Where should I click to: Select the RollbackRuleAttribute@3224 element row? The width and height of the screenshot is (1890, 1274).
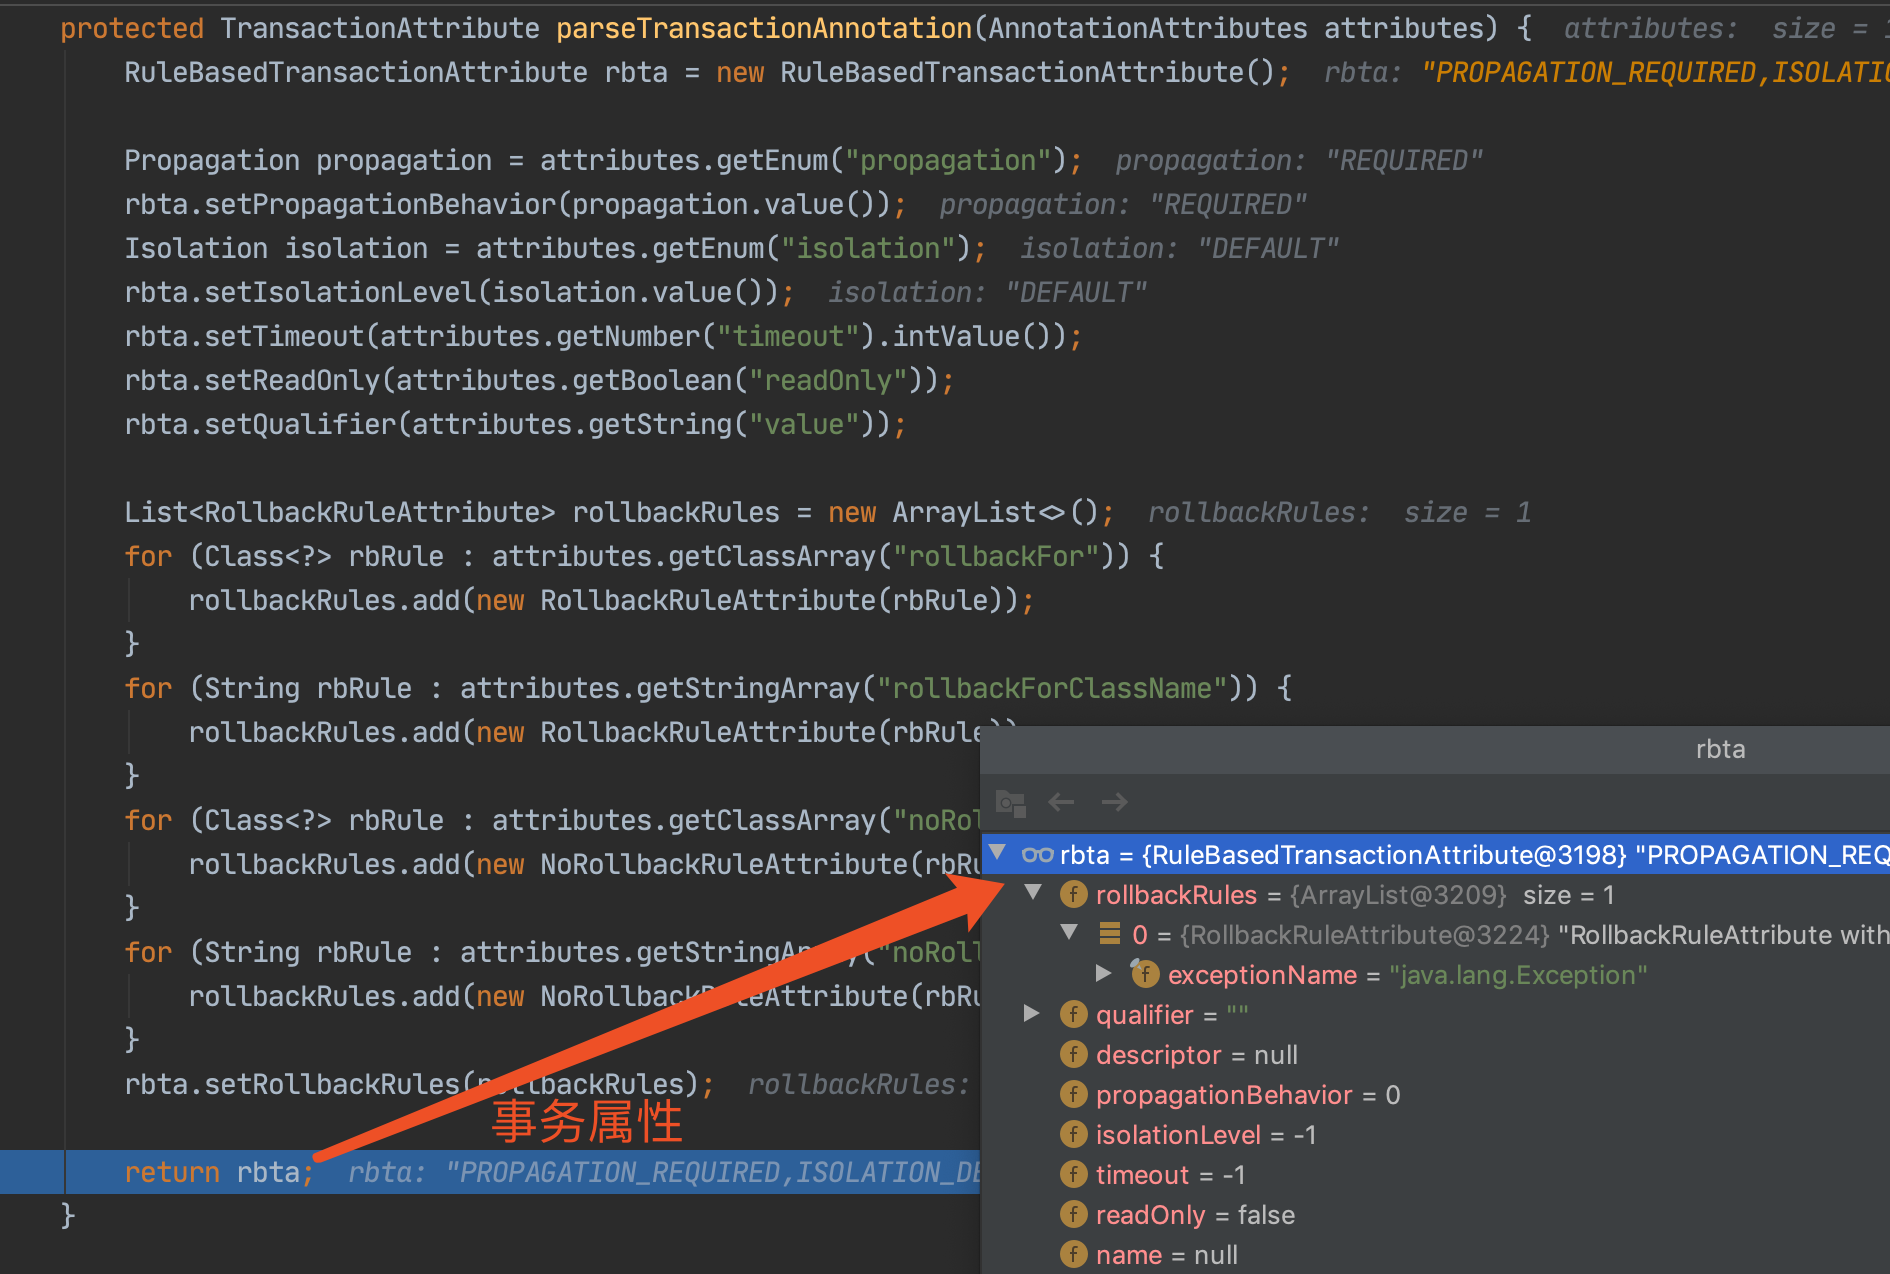(1436, 935)
